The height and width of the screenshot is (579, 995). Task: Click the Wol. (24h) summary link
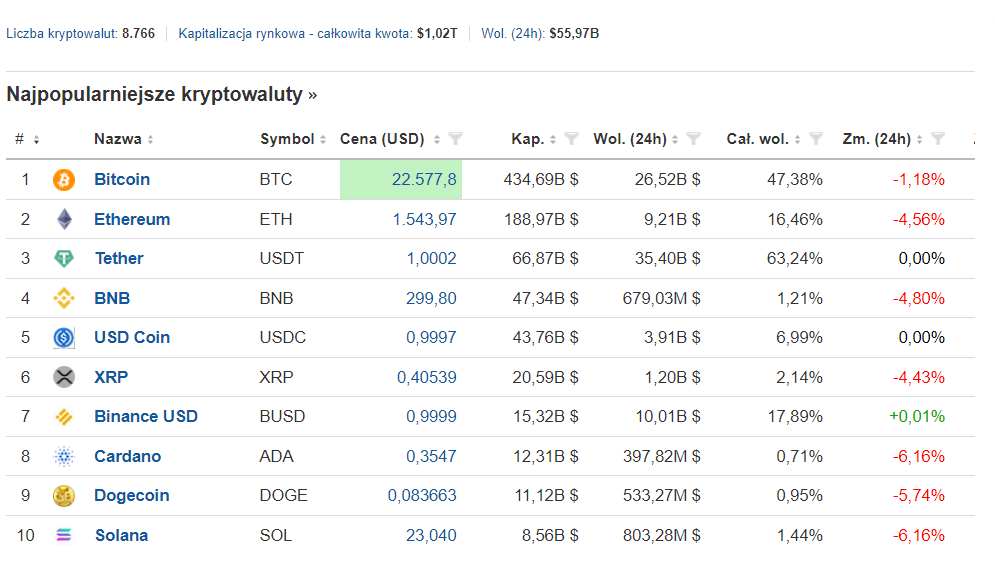[513, 34]
